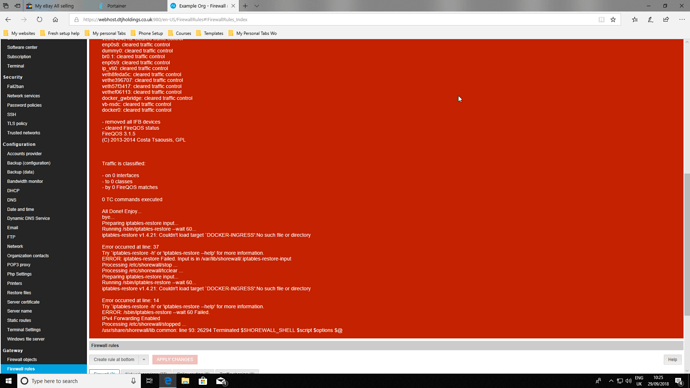Open the reading view icon
Screen dimensions: 690x388
[x=601, y=19]
